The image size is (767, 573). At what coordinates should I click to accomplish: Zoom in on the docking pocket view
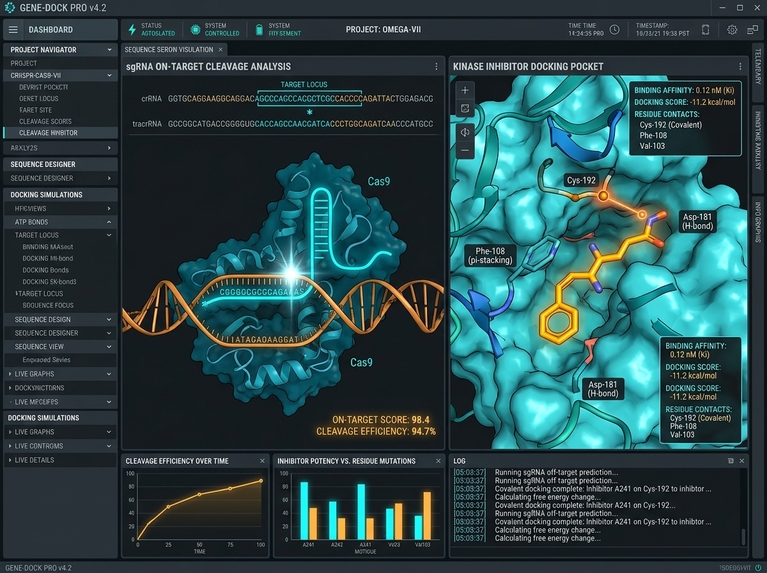465,90
